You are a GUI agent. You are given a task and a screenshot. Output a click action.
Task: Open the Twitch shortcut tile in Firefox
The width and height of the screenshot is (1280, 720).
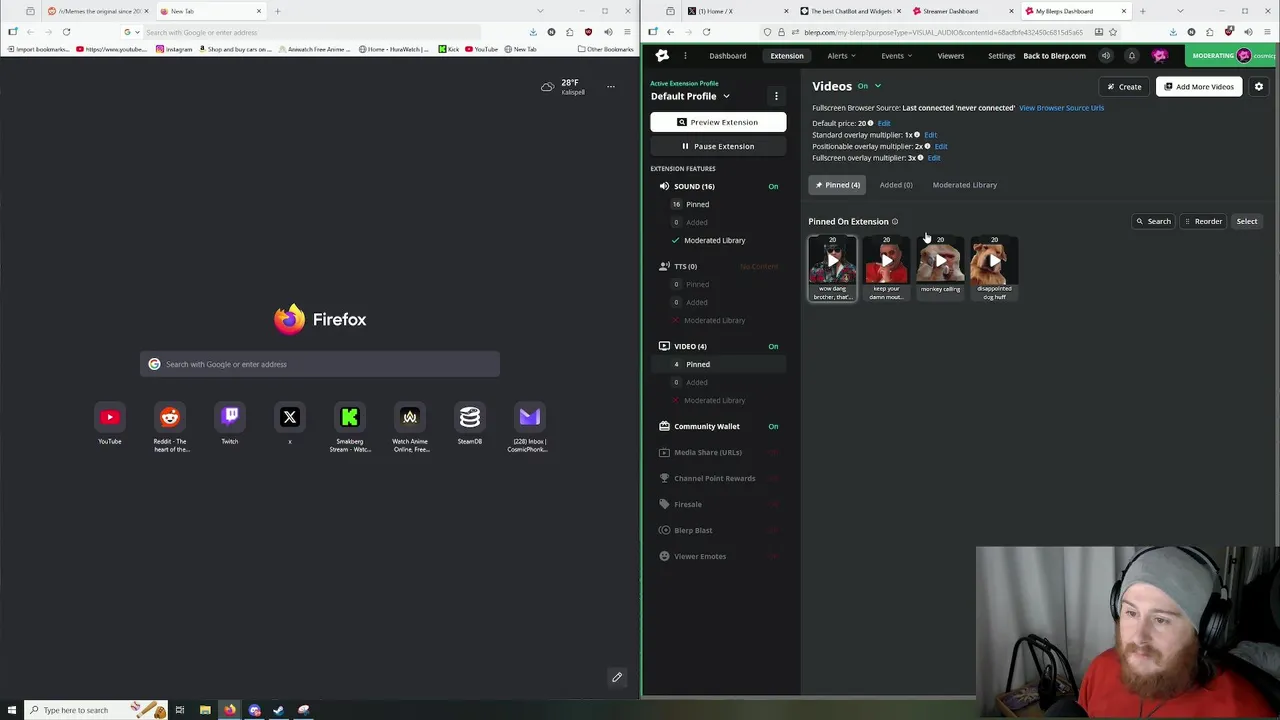230,417
